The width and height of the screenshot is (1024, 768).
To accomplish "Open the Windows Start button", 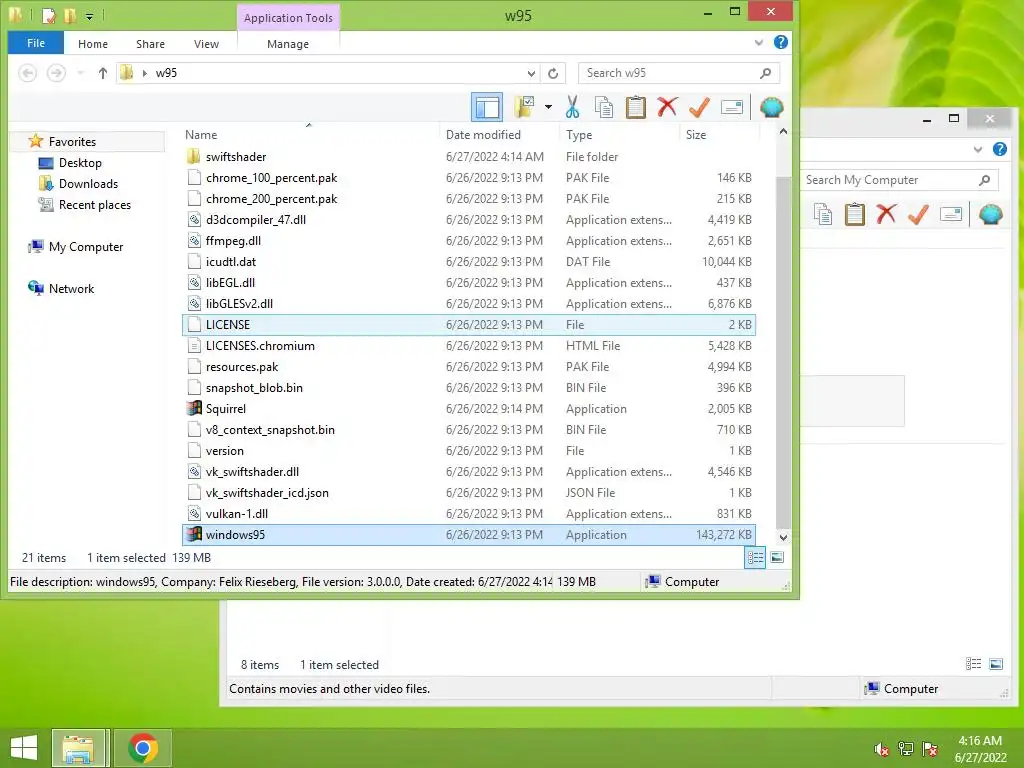I will tap(24, 748).
